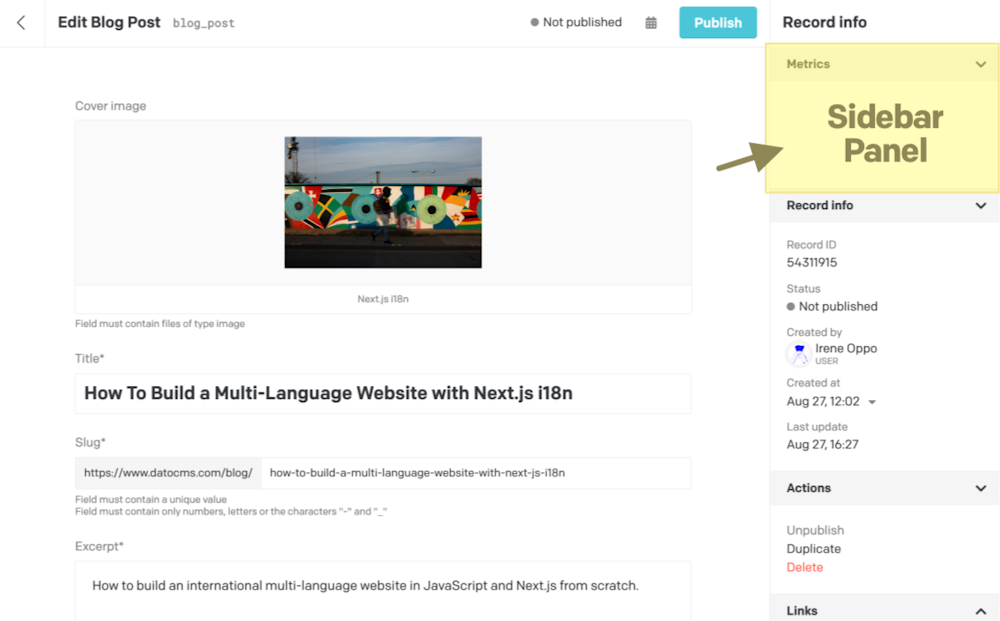Click the Not published status in header
This screenshot has height=621, width=1000.
(576, 22)
